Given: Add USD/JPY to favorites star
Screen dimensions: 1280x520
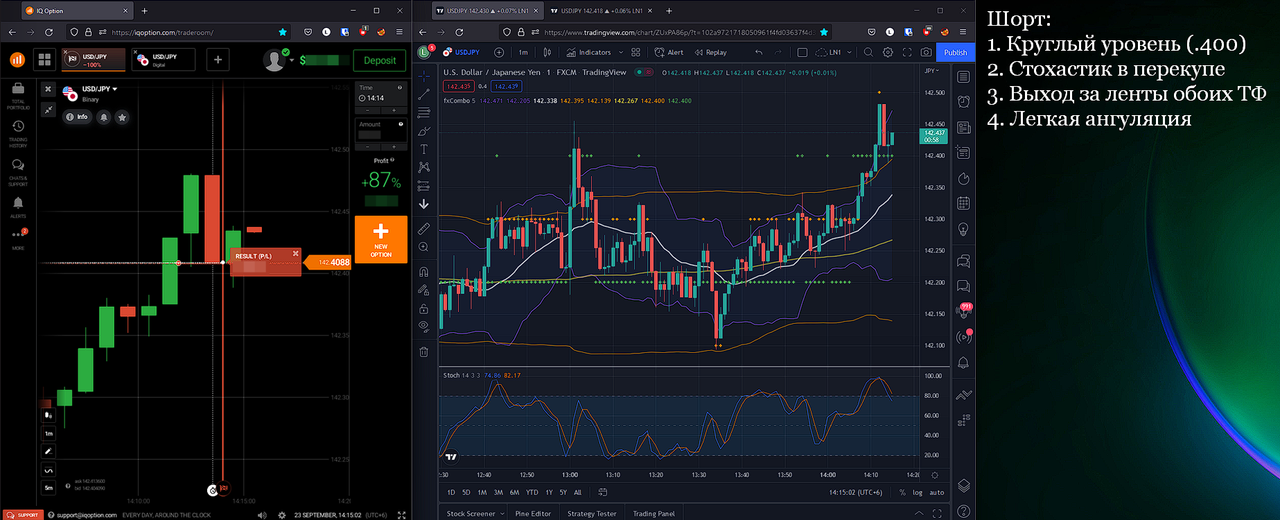Looking at the screenshot, I should [122, 117].
